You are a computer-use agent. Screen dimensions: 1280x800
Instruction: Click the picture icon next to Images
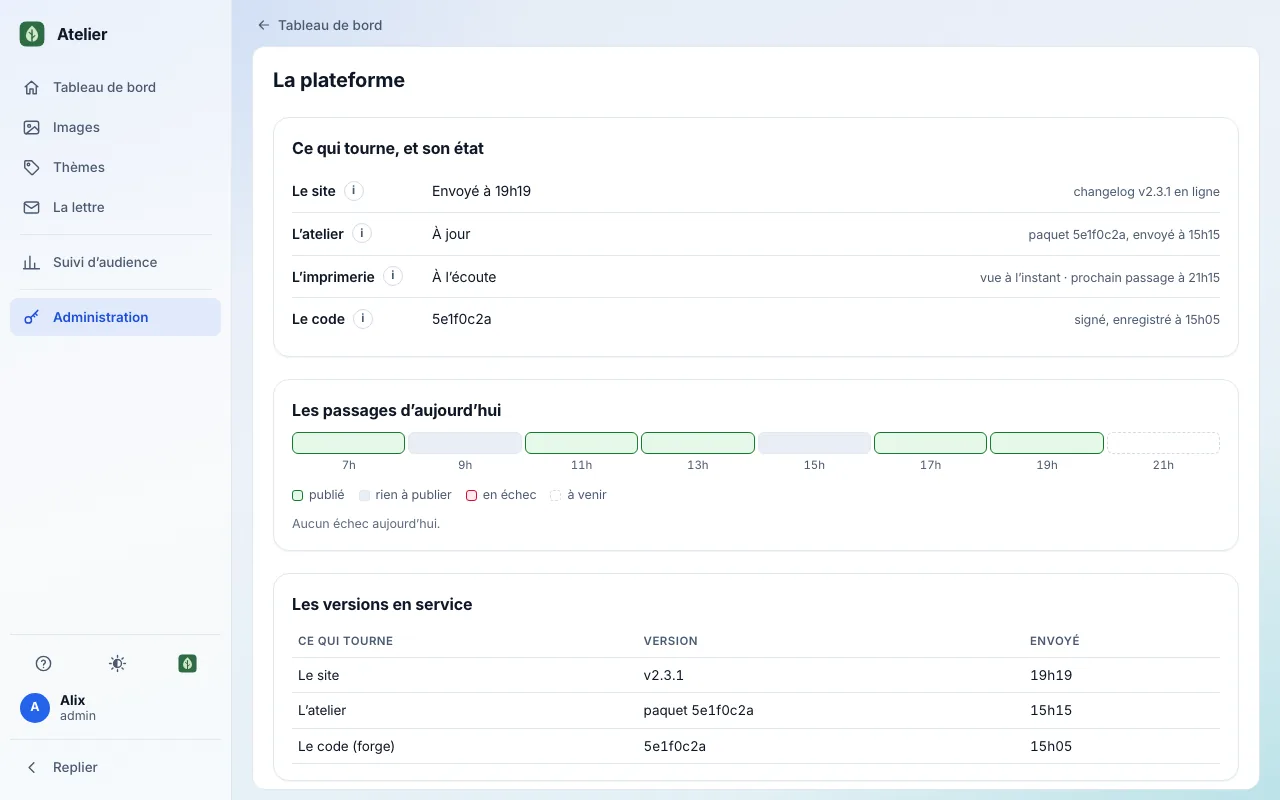[x=32, y=127]
